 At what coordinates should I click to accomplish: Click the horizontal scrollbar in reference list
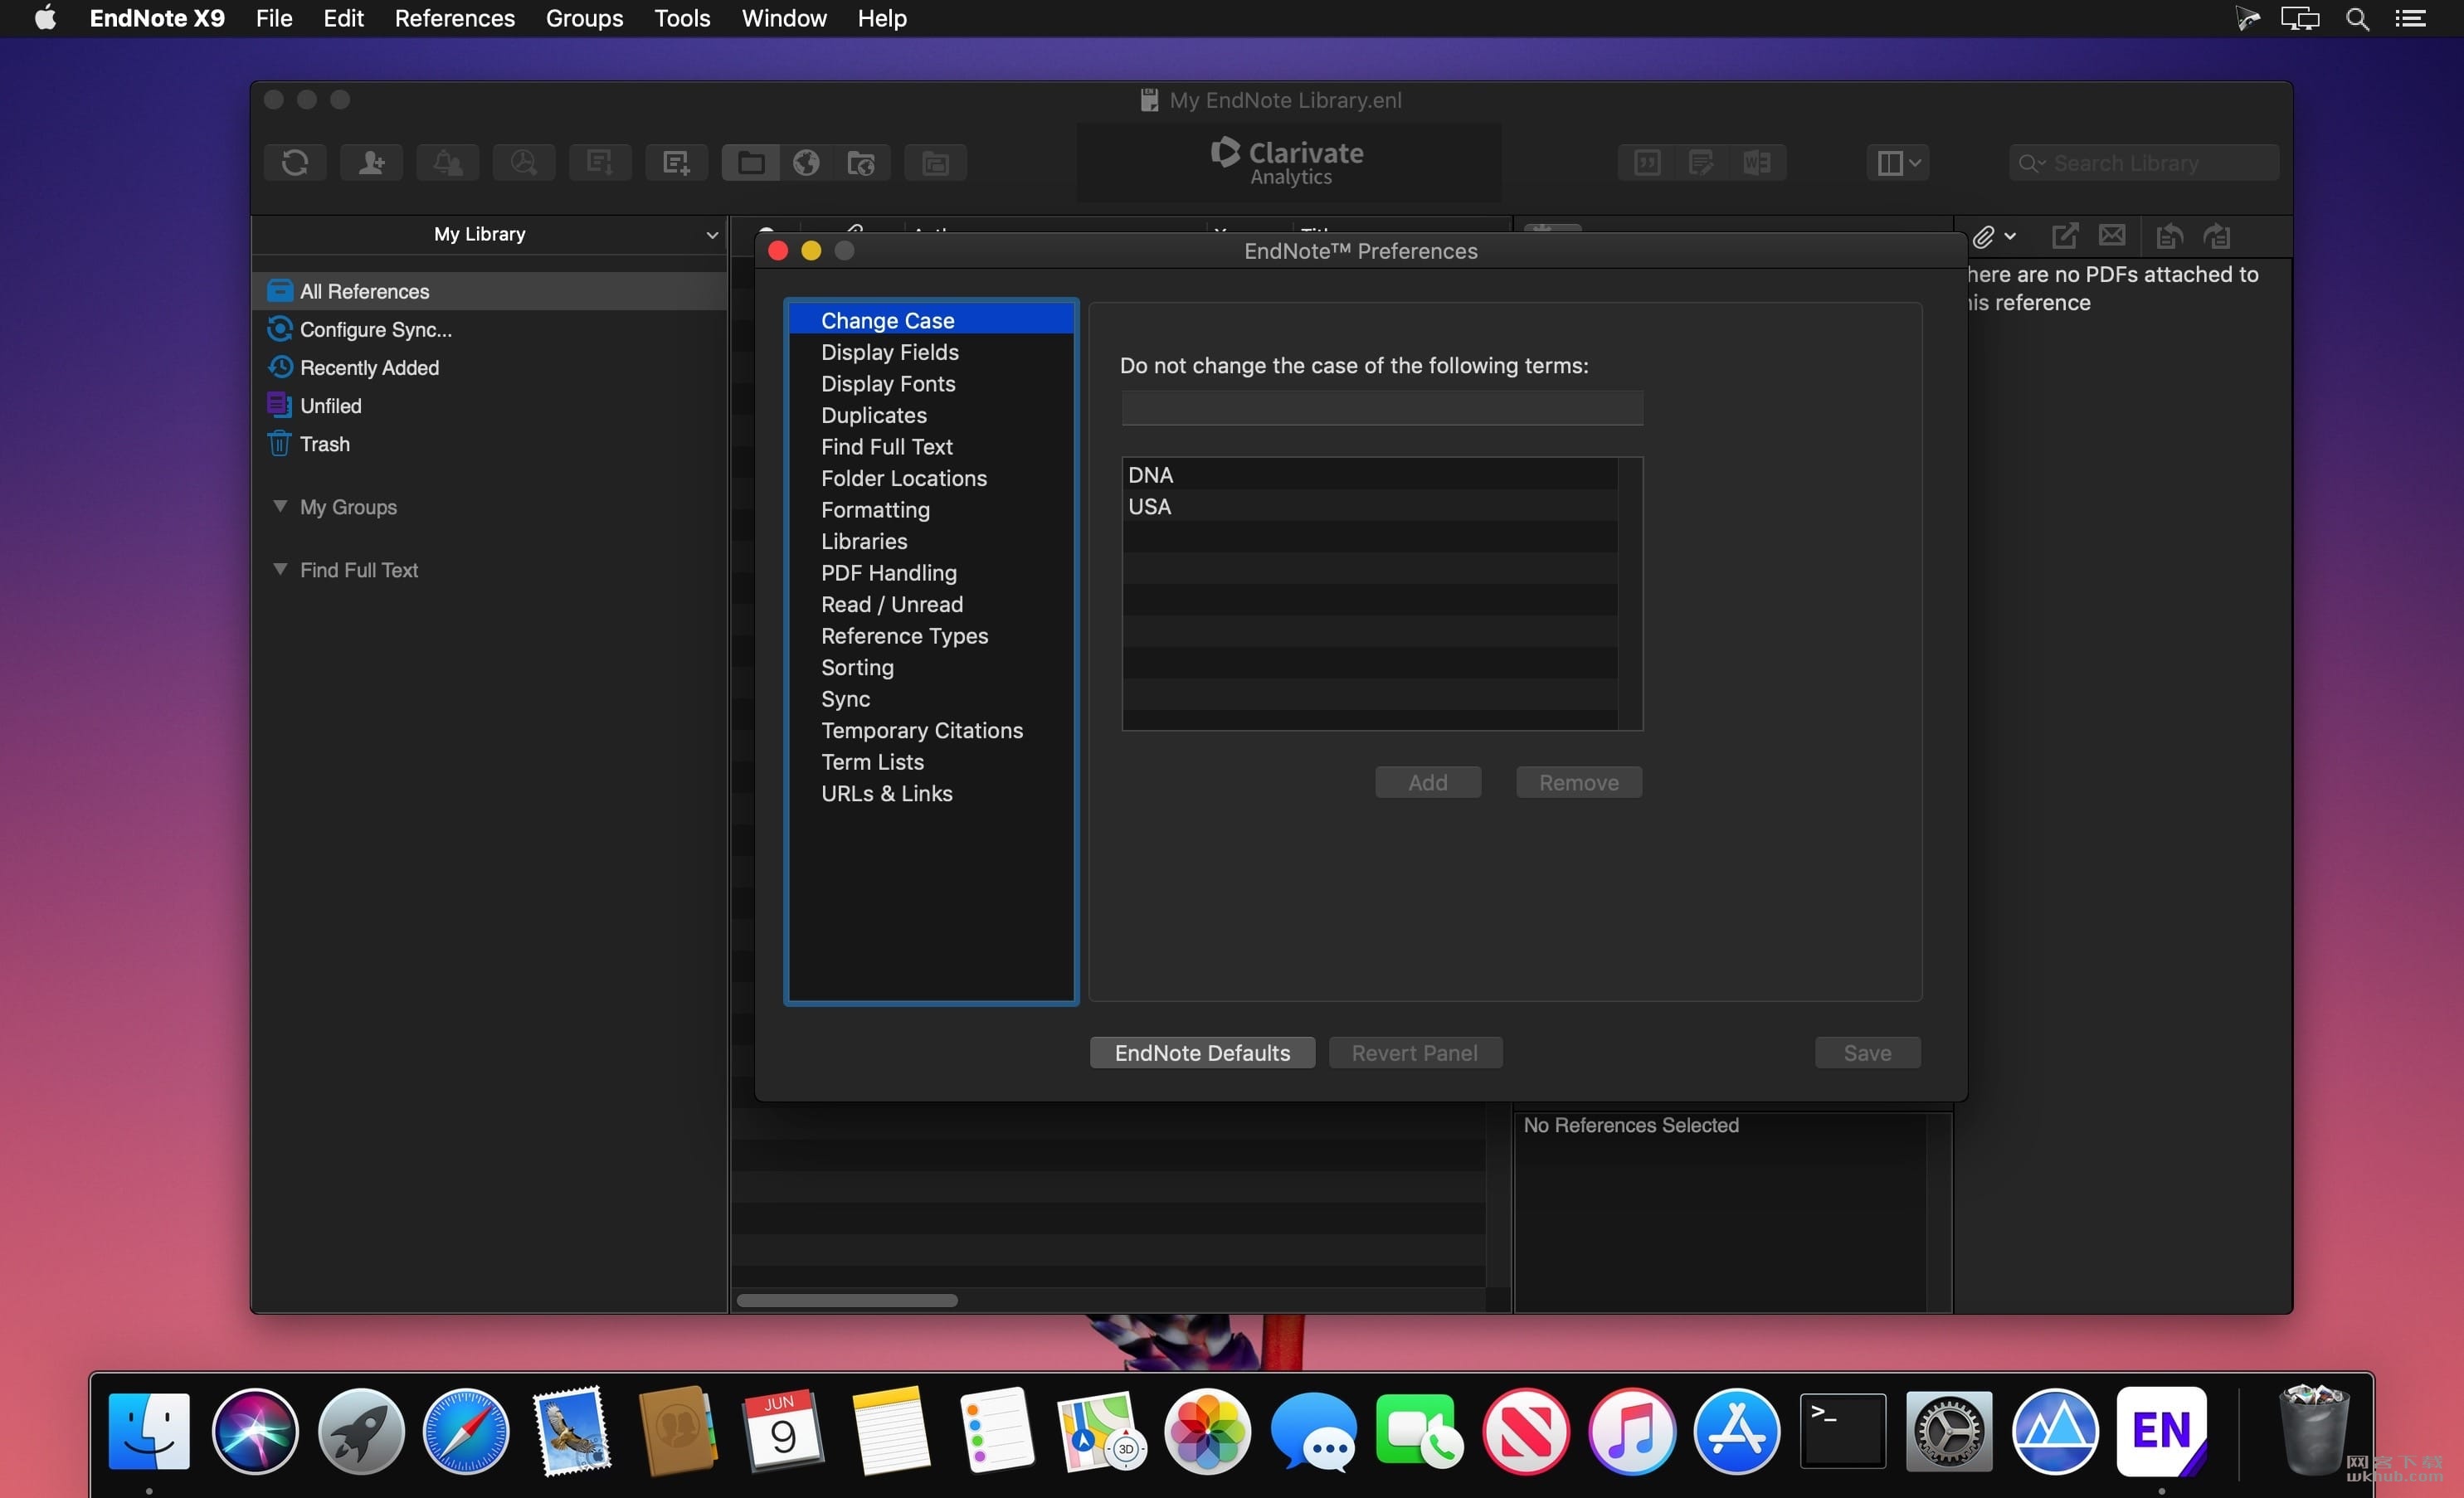tap(847, 1300)
